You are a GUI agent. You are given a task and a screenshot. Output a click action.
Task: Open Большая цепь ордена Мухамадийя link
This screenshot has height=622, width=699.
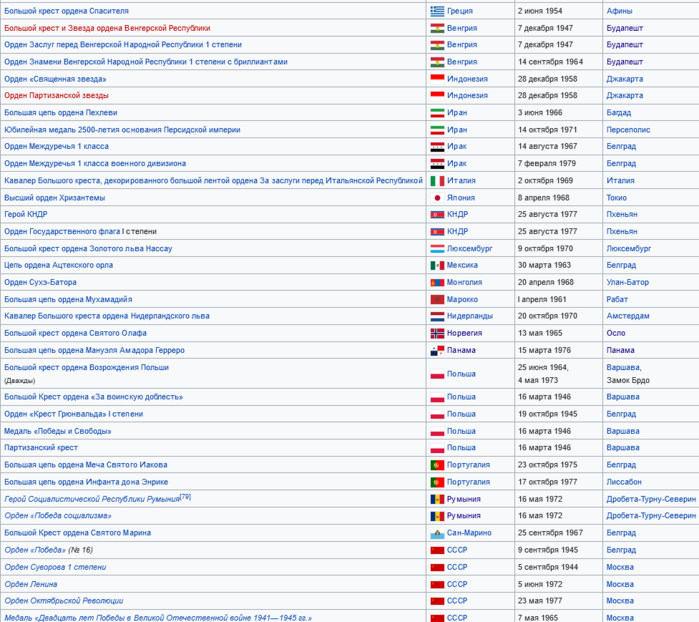(68, 299)
